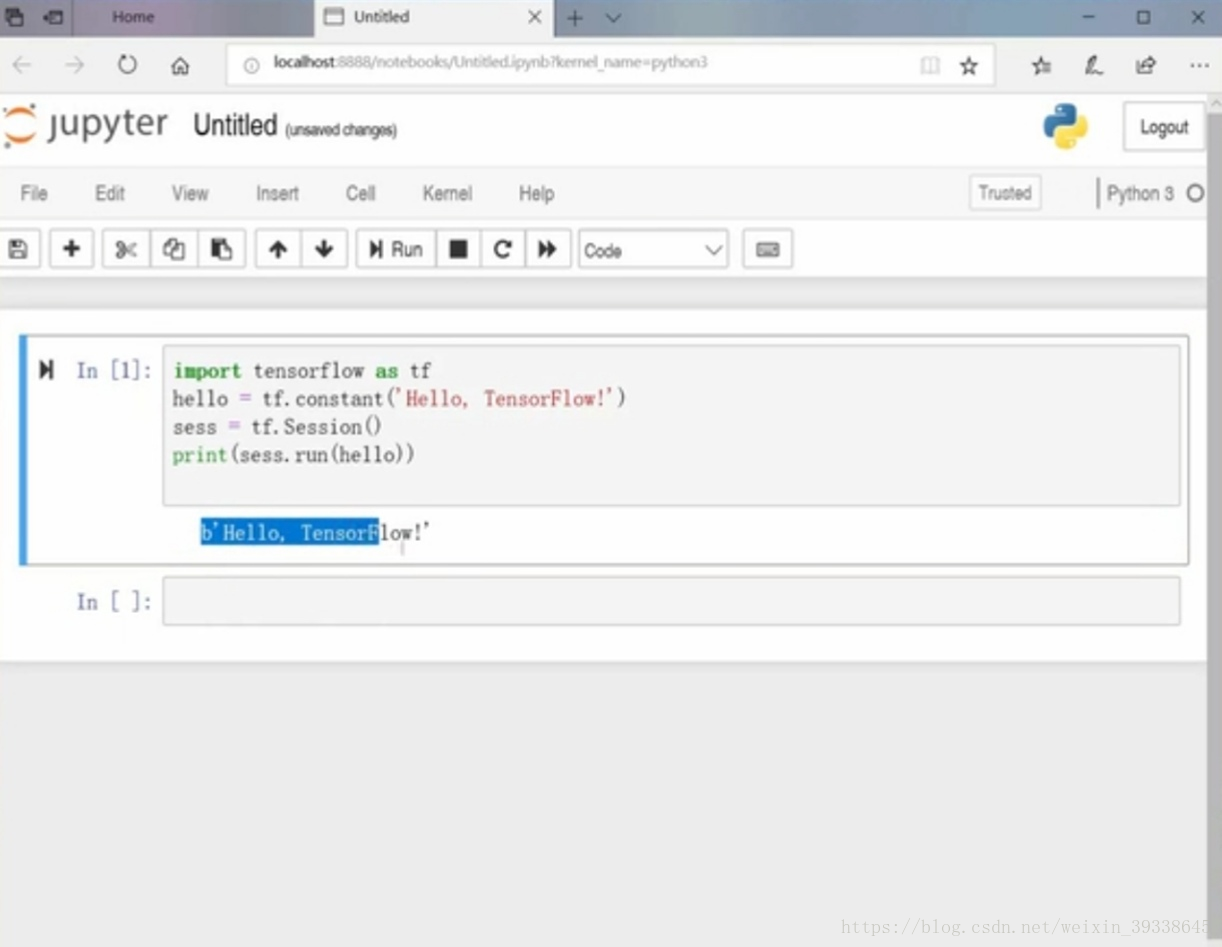Open the cell type Code dropdown
The width and height of the screenshot is (1222, 947).
tap(653, 250)
